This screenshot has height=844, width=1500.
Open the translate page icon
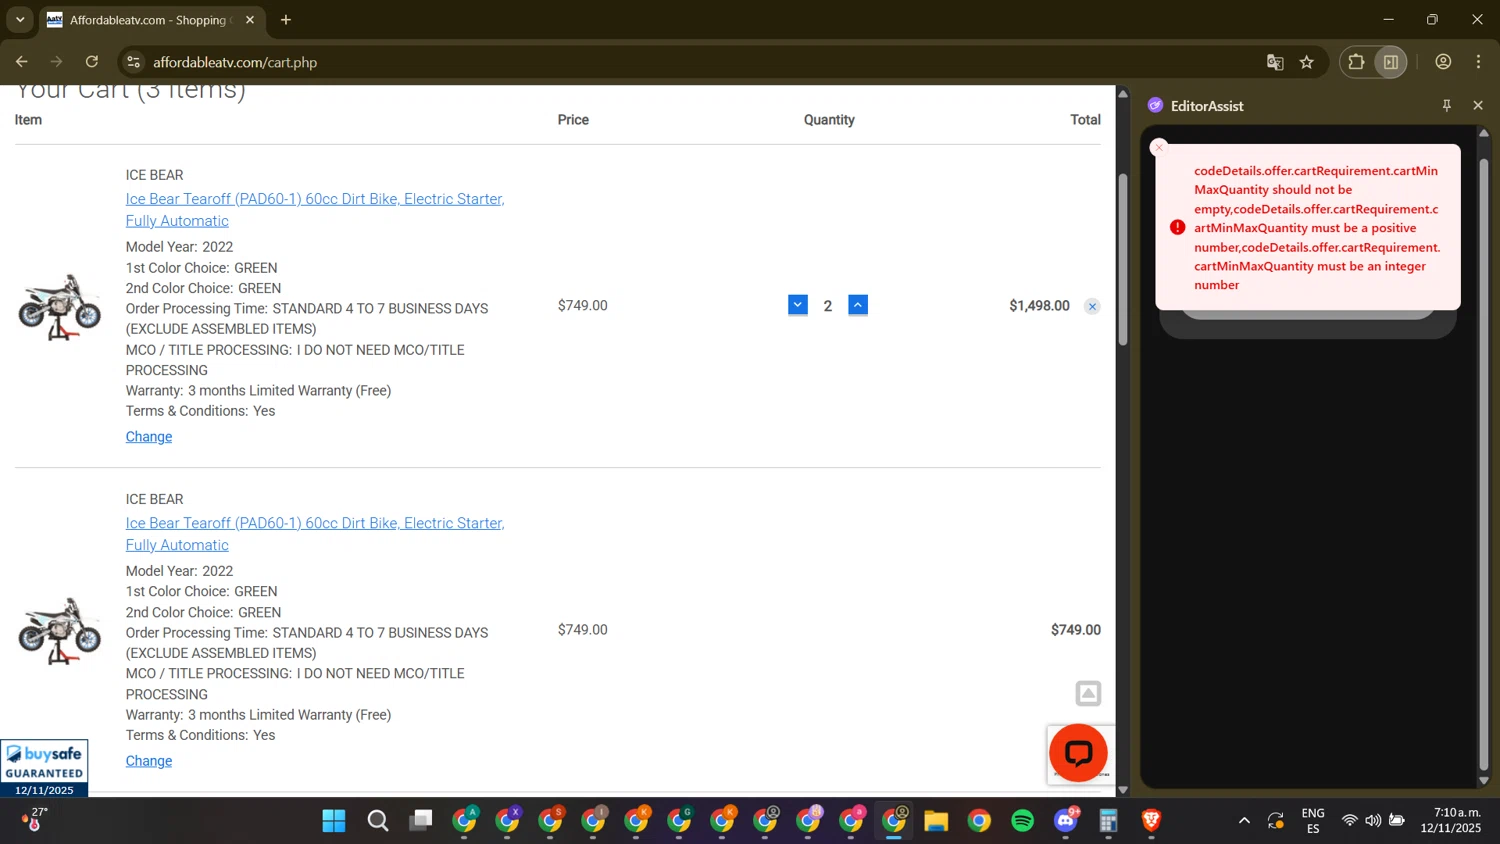coord(1275,62)
